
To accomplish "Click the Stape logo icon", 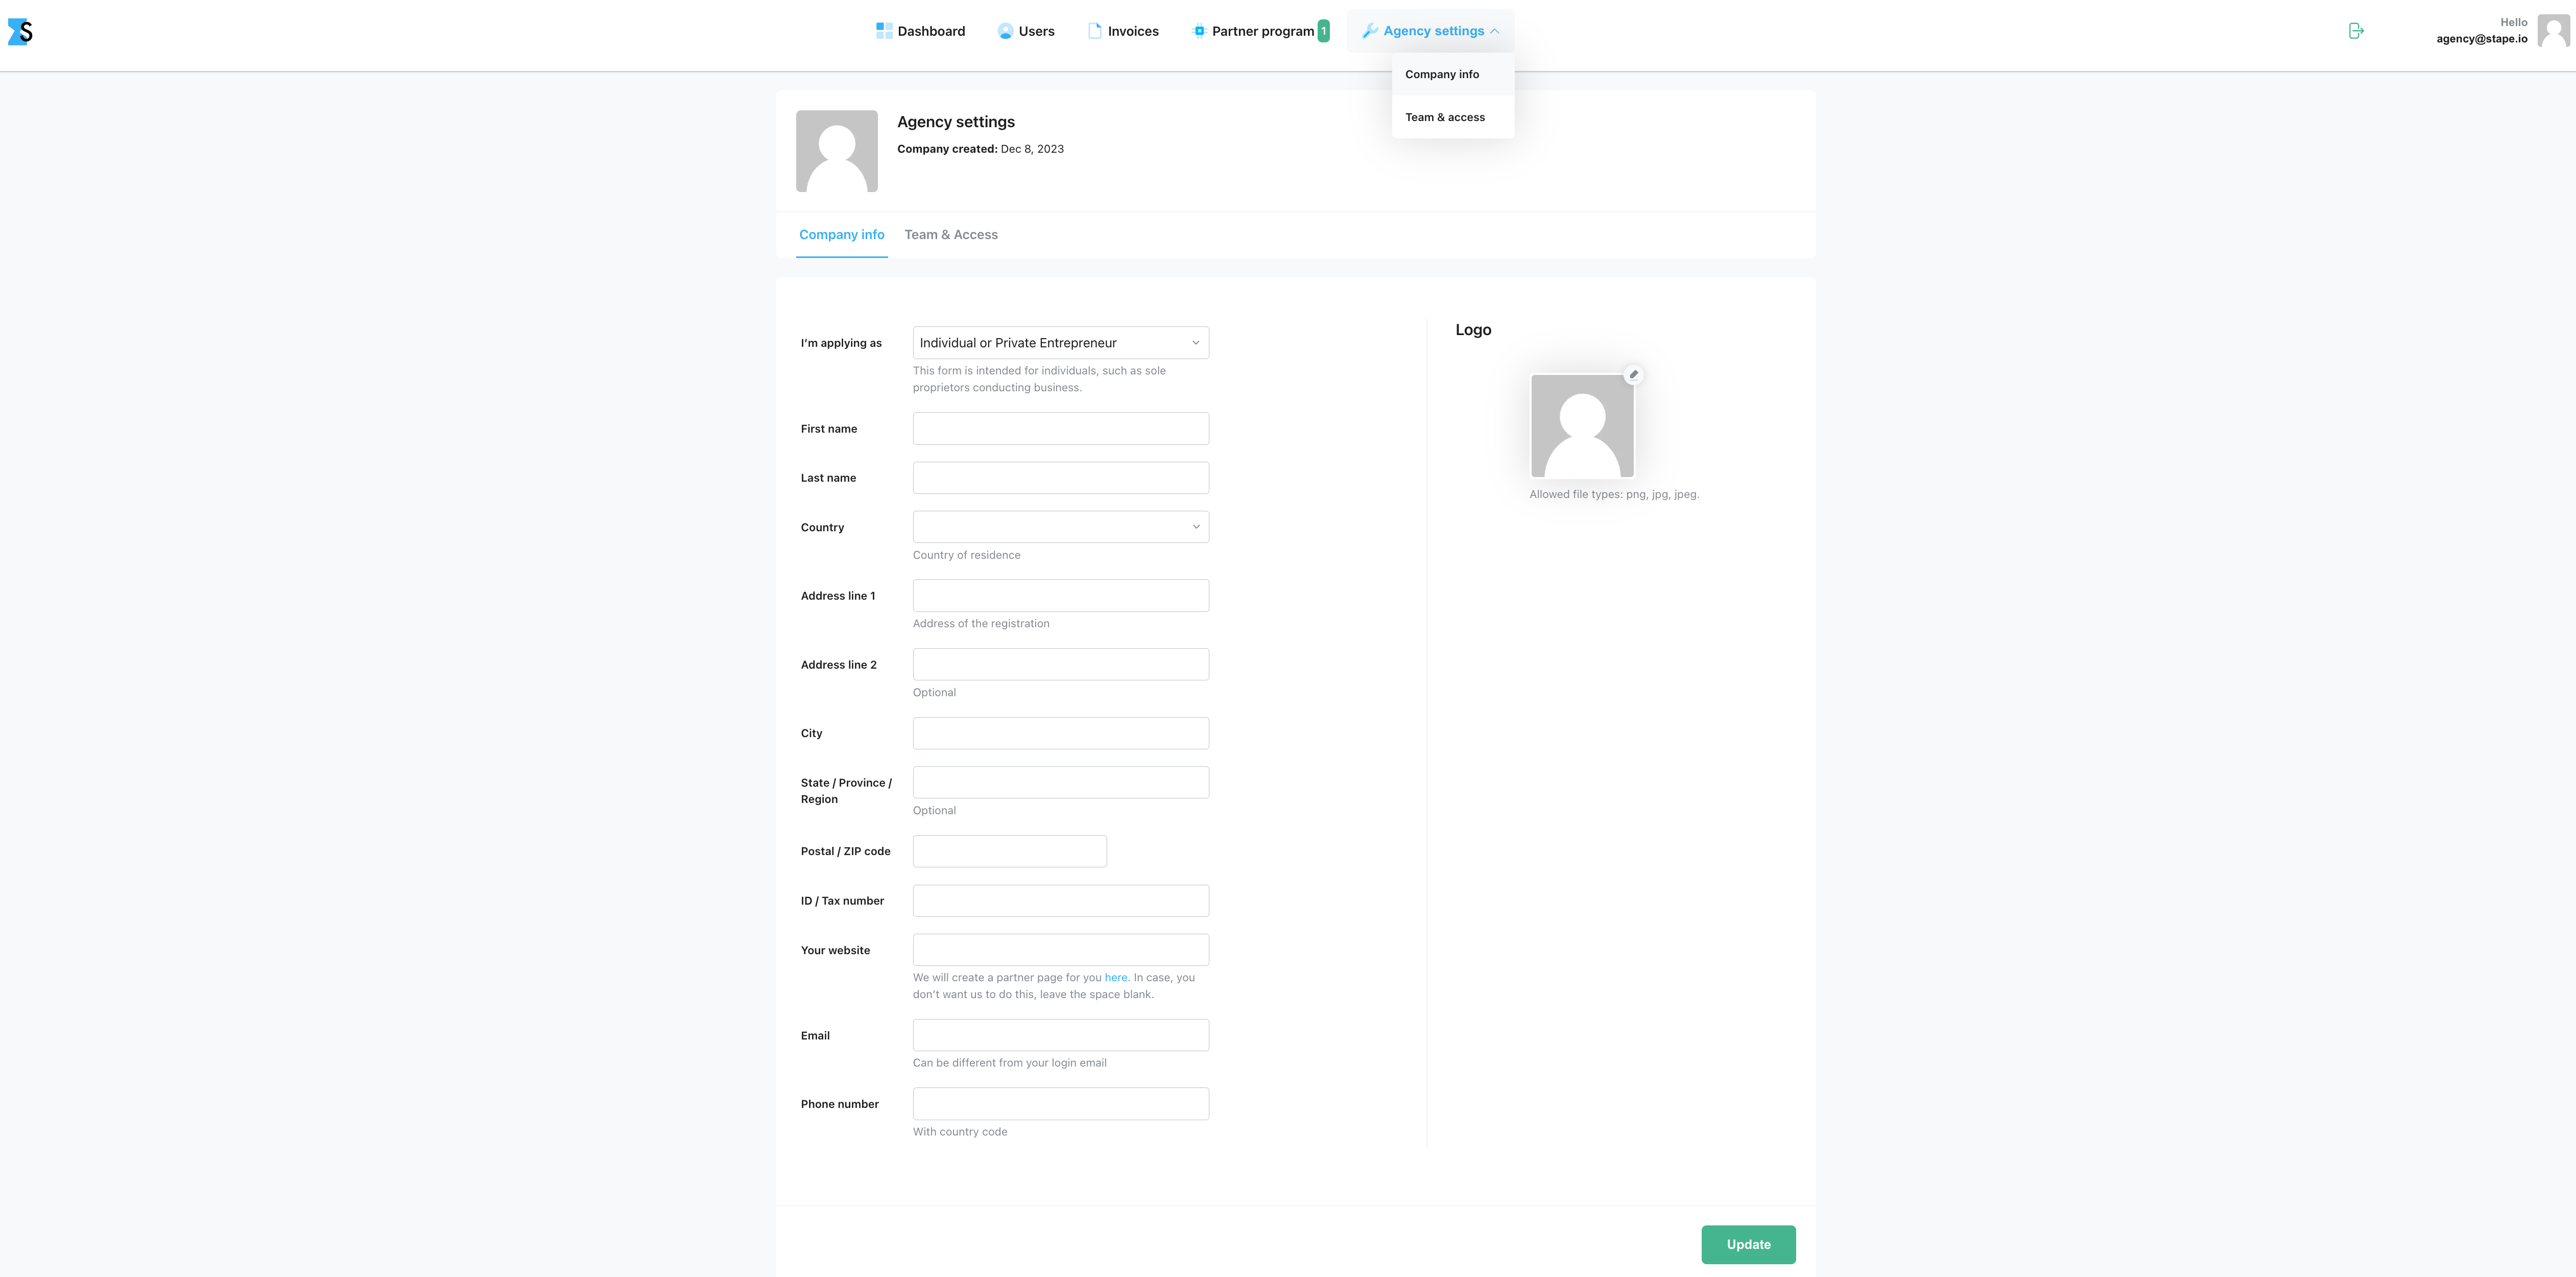I will [20, 32].
